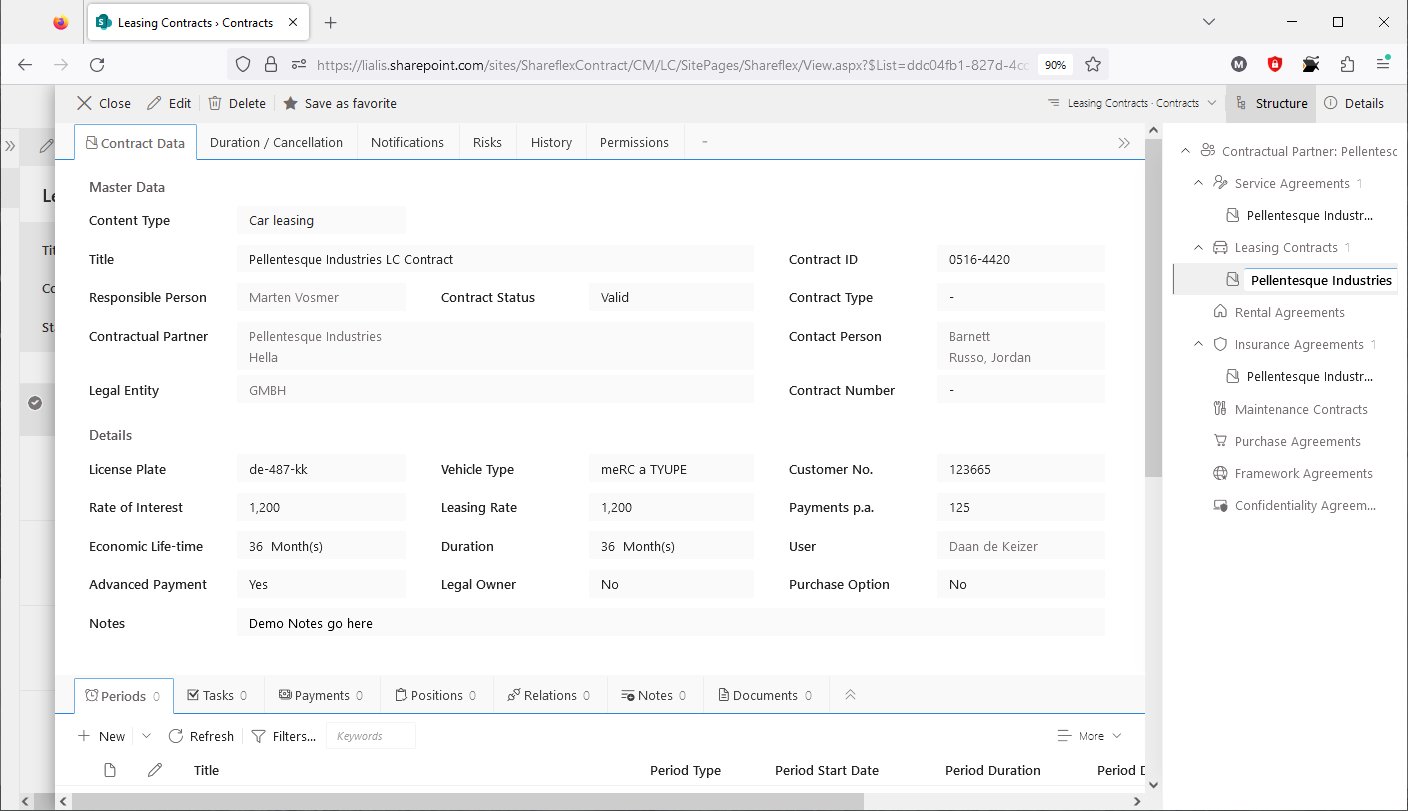
Task: Reload the current page
Action: point(97,64)
